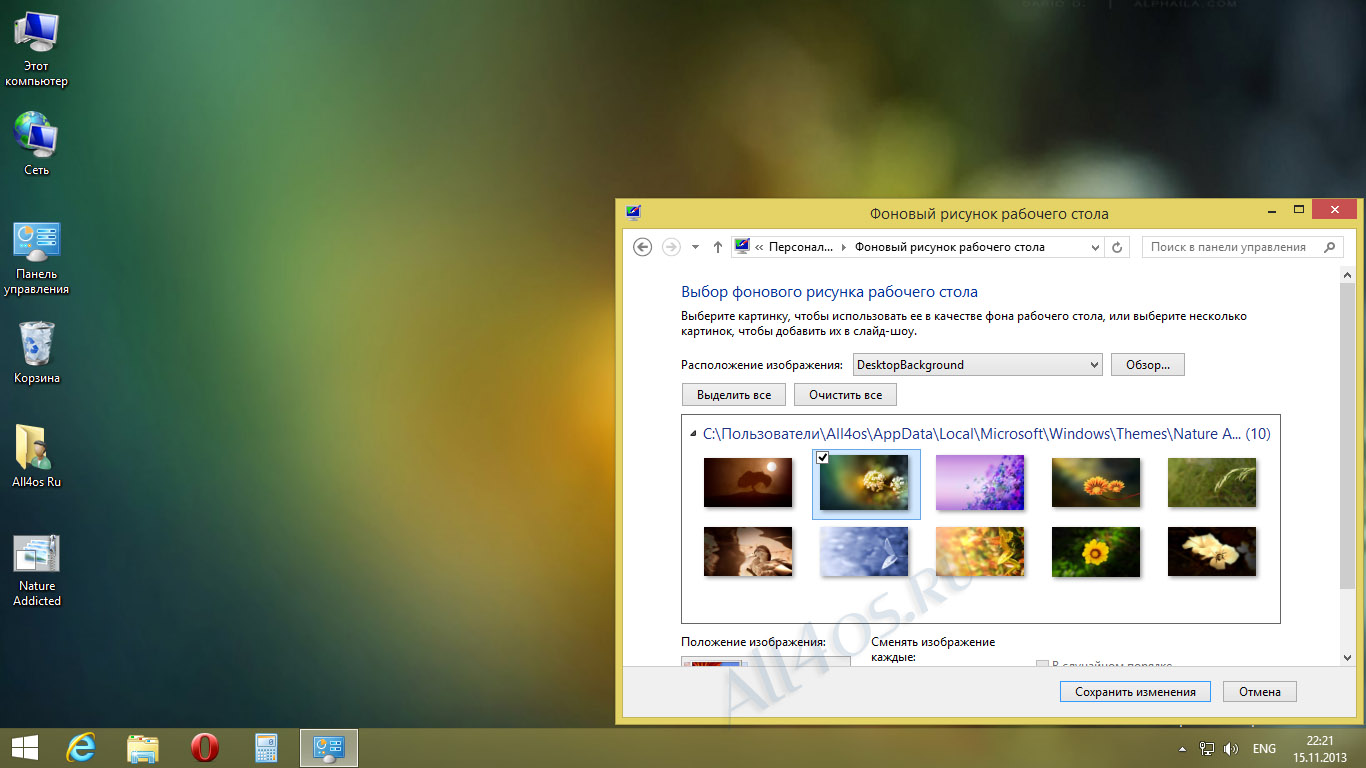Click the Персонализация breadcrumb
The height and width of the screenshot is (768, 1366).
tap(801, 247)
